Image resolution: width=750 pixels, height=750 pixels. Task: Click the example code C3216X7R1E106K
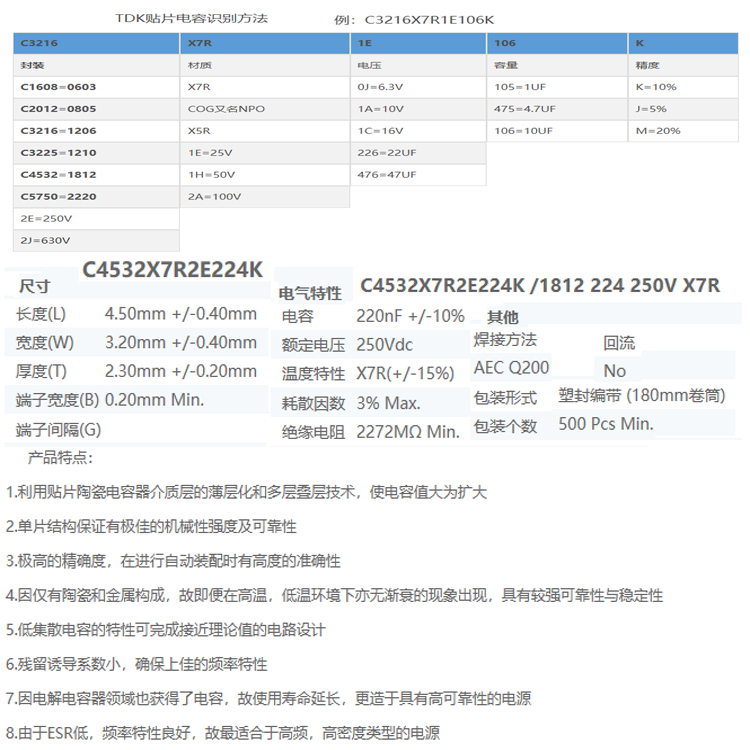pyautogui.click(x=429, y=20)
